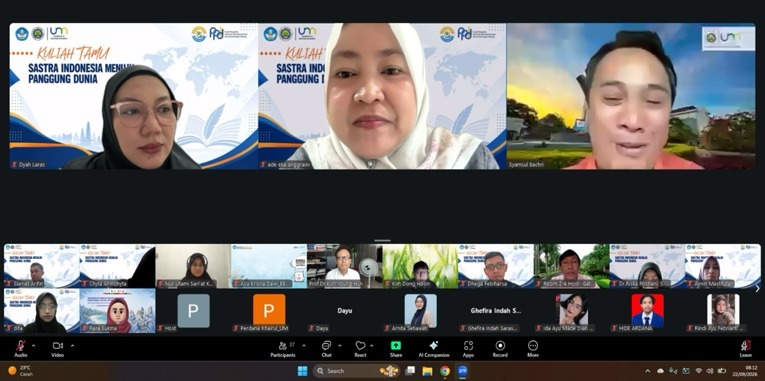Image resolution: width=765 pixels, height=381 pixels.
Task: Open the More options menu
Action: point(533,348)
